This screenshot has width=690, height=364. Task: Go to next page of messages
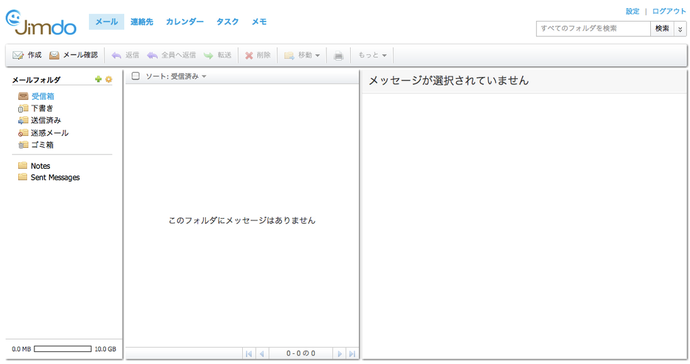coord(339,353)
